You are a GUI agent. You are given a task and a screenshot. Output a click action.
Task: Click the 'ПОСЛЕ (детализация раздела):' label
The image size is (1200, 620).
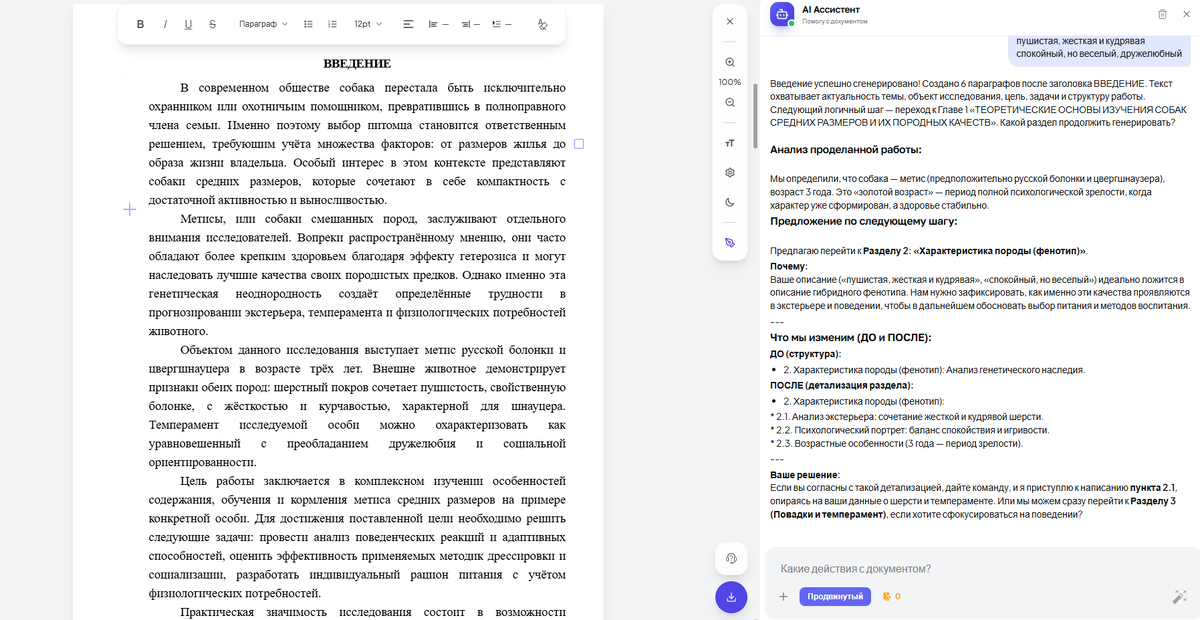pyautogui.click(x=841, y=385)
